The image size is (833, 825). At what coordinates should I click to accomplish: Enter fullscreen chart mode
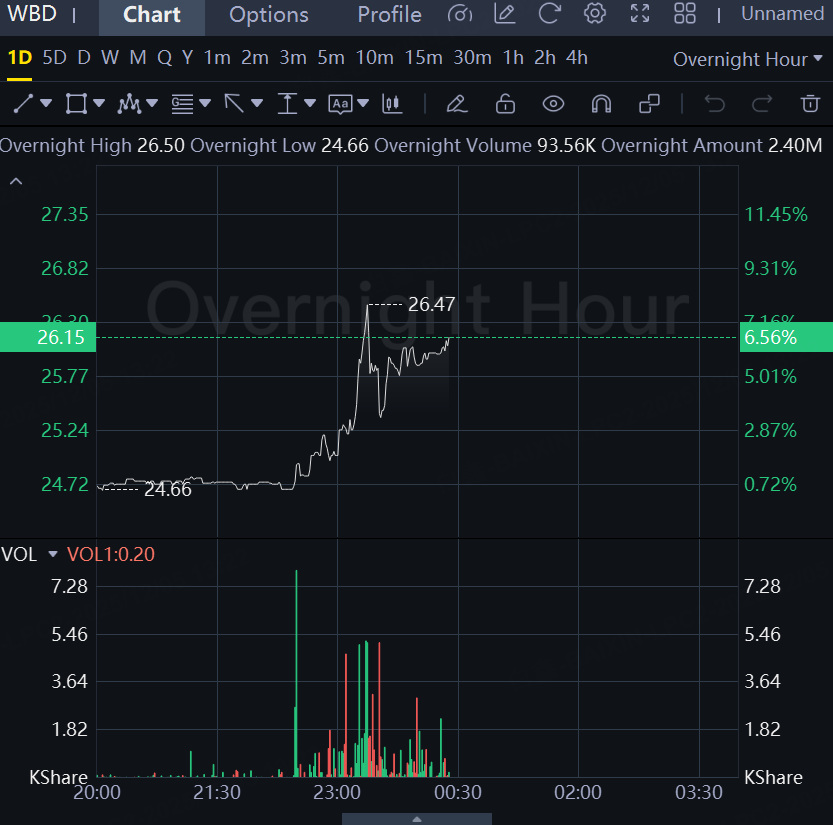[640, 14]
